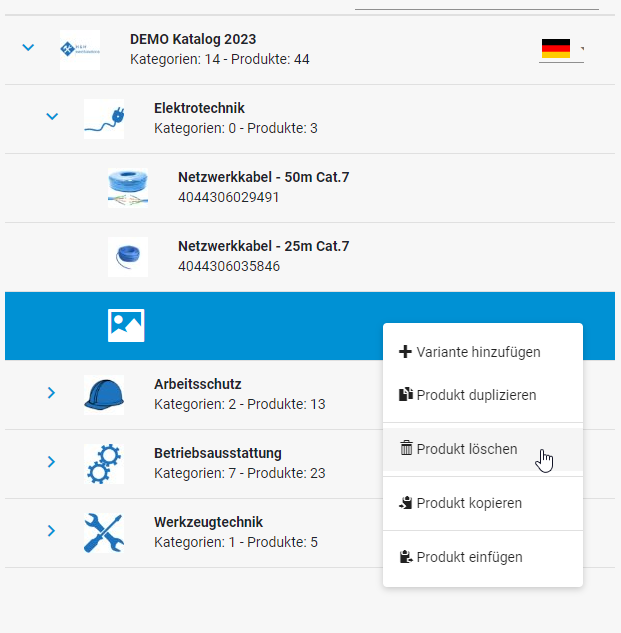The width and height of the screenshot is (621, 633).
Task: Click the Betriebsausstattung gears icon
Action: (104, 464)
